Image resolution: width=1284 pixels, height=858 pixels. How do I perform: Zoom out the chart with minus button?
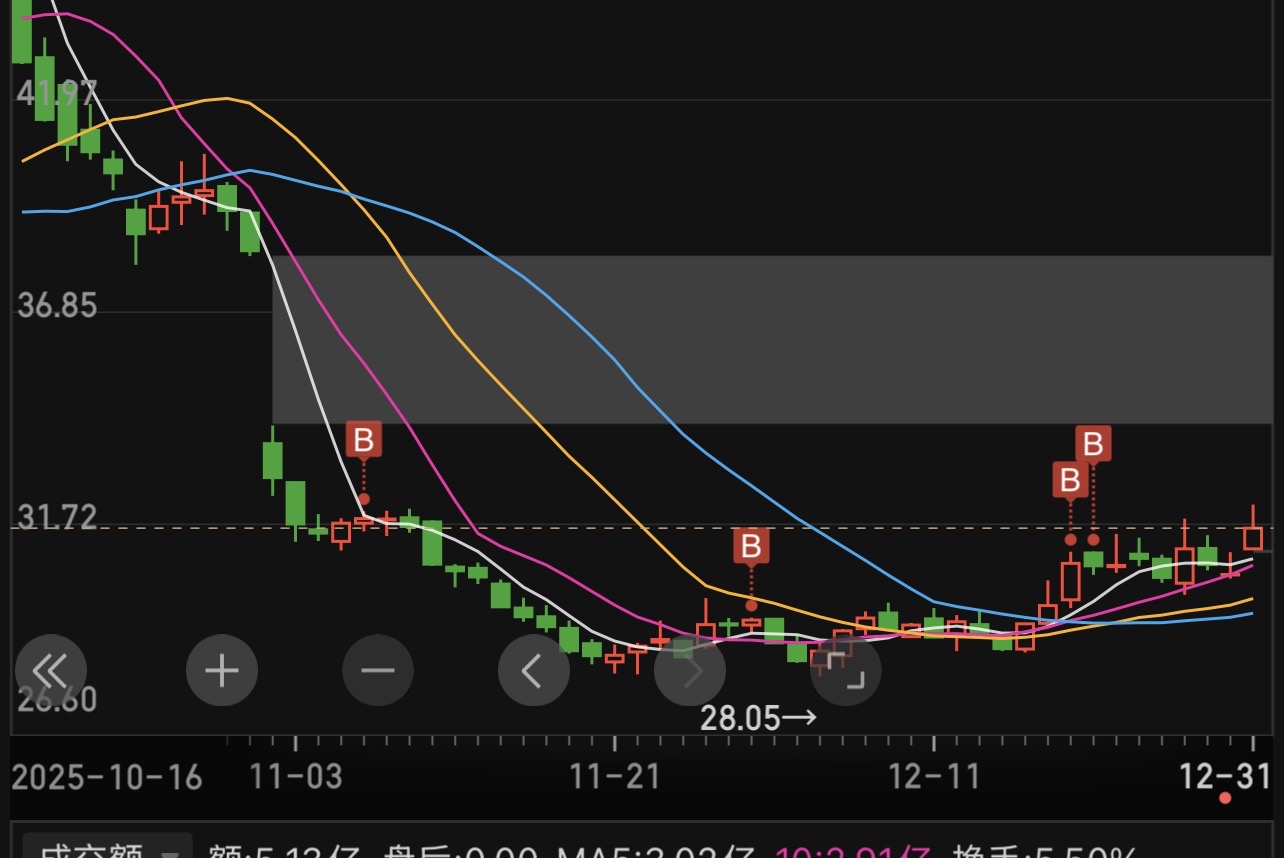[378, 670]
